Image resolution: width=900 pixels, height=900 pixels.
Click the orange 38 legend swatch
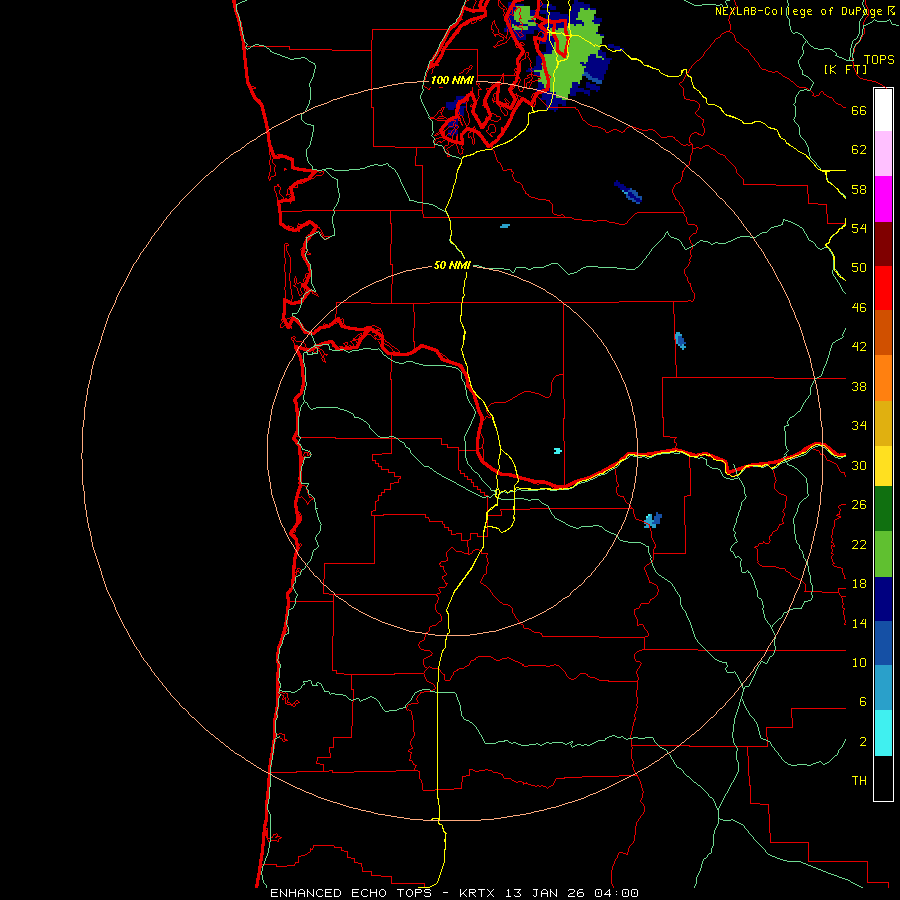tap(883, 378)
